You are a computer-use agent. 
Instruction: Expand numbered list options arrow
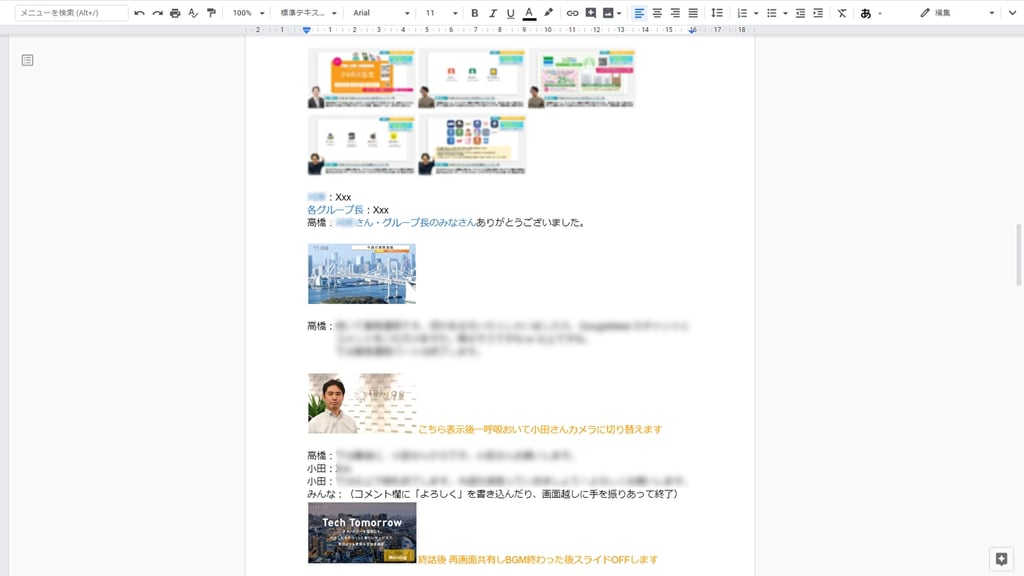click(x=756, y=13)
